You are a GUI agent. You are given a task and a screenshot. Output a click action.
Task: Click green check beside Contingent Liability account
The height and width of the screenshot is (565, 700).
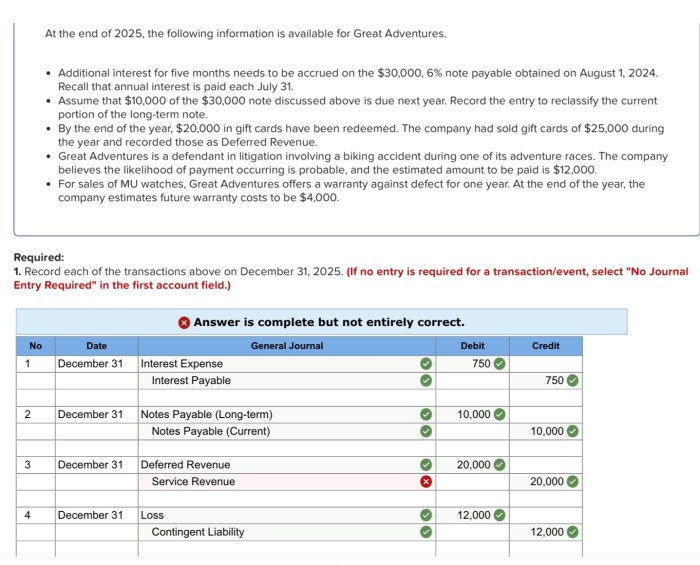426,532
